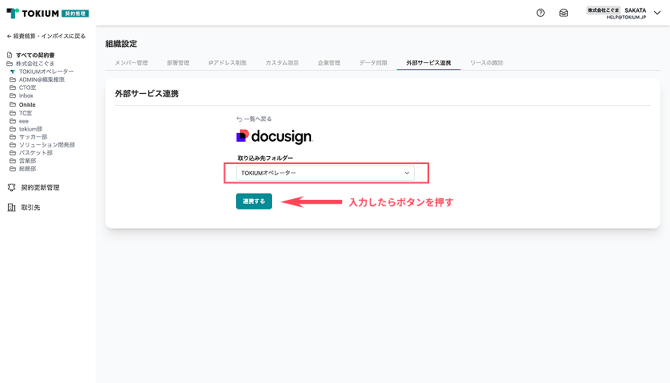This screenshot has height=383, width=670.
Task: Switch to the last リース tab
Action: pos(486,63)
